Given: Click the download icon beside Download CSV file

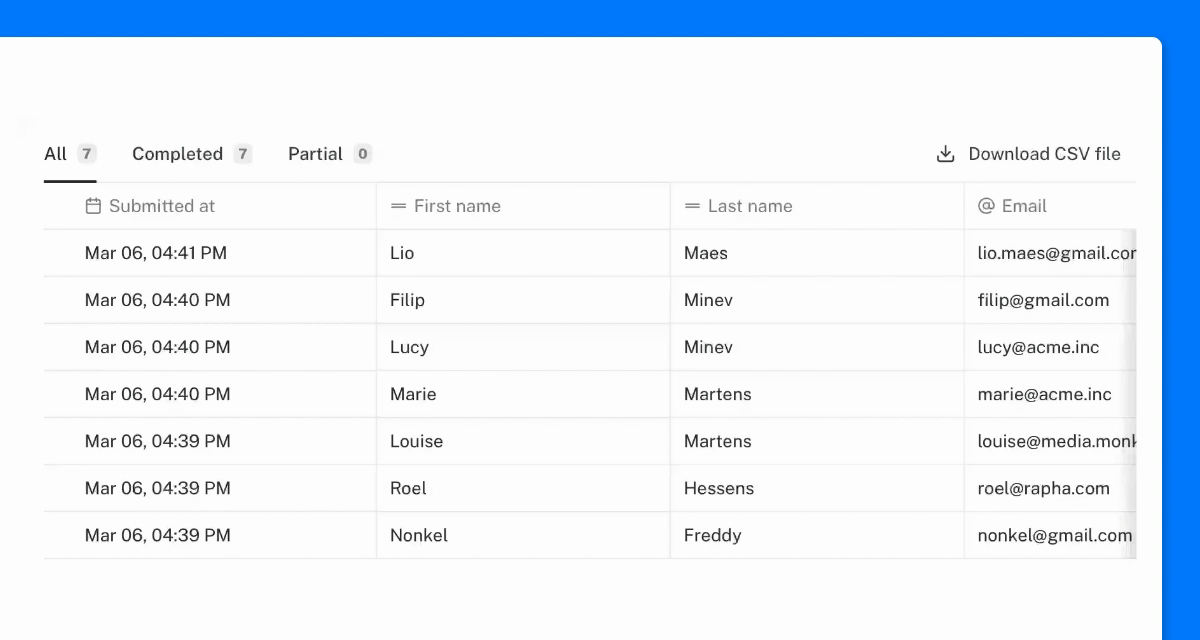Looking at the screenshot, I should [945, 154].
